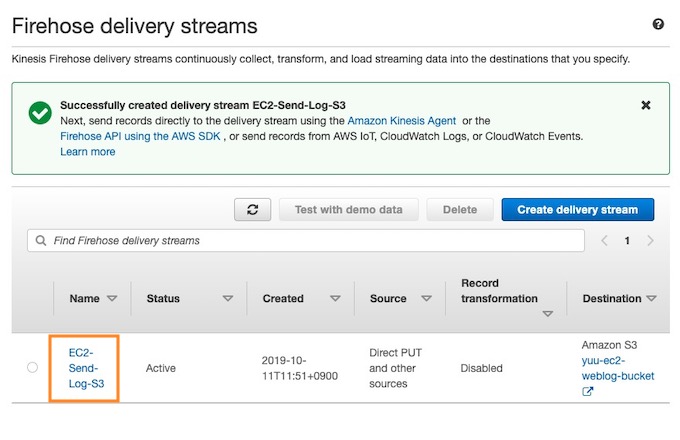Sort by Created column arrow
Viewport: 680px width, 440px height.
pyautogui.click(x=335, y=298)
